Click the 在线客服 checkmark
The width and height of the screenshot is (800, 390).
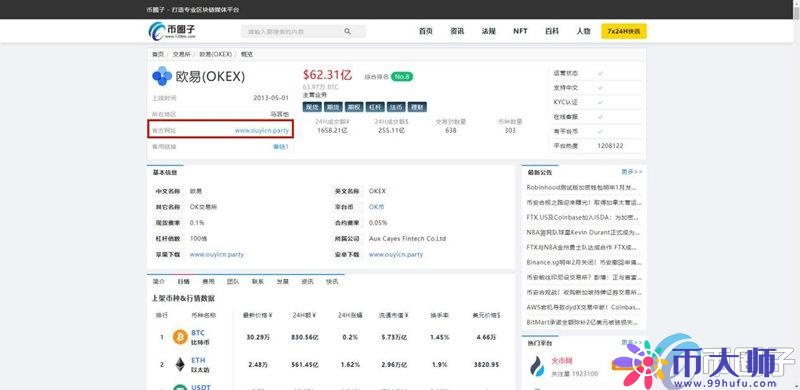tap(601, 116)
